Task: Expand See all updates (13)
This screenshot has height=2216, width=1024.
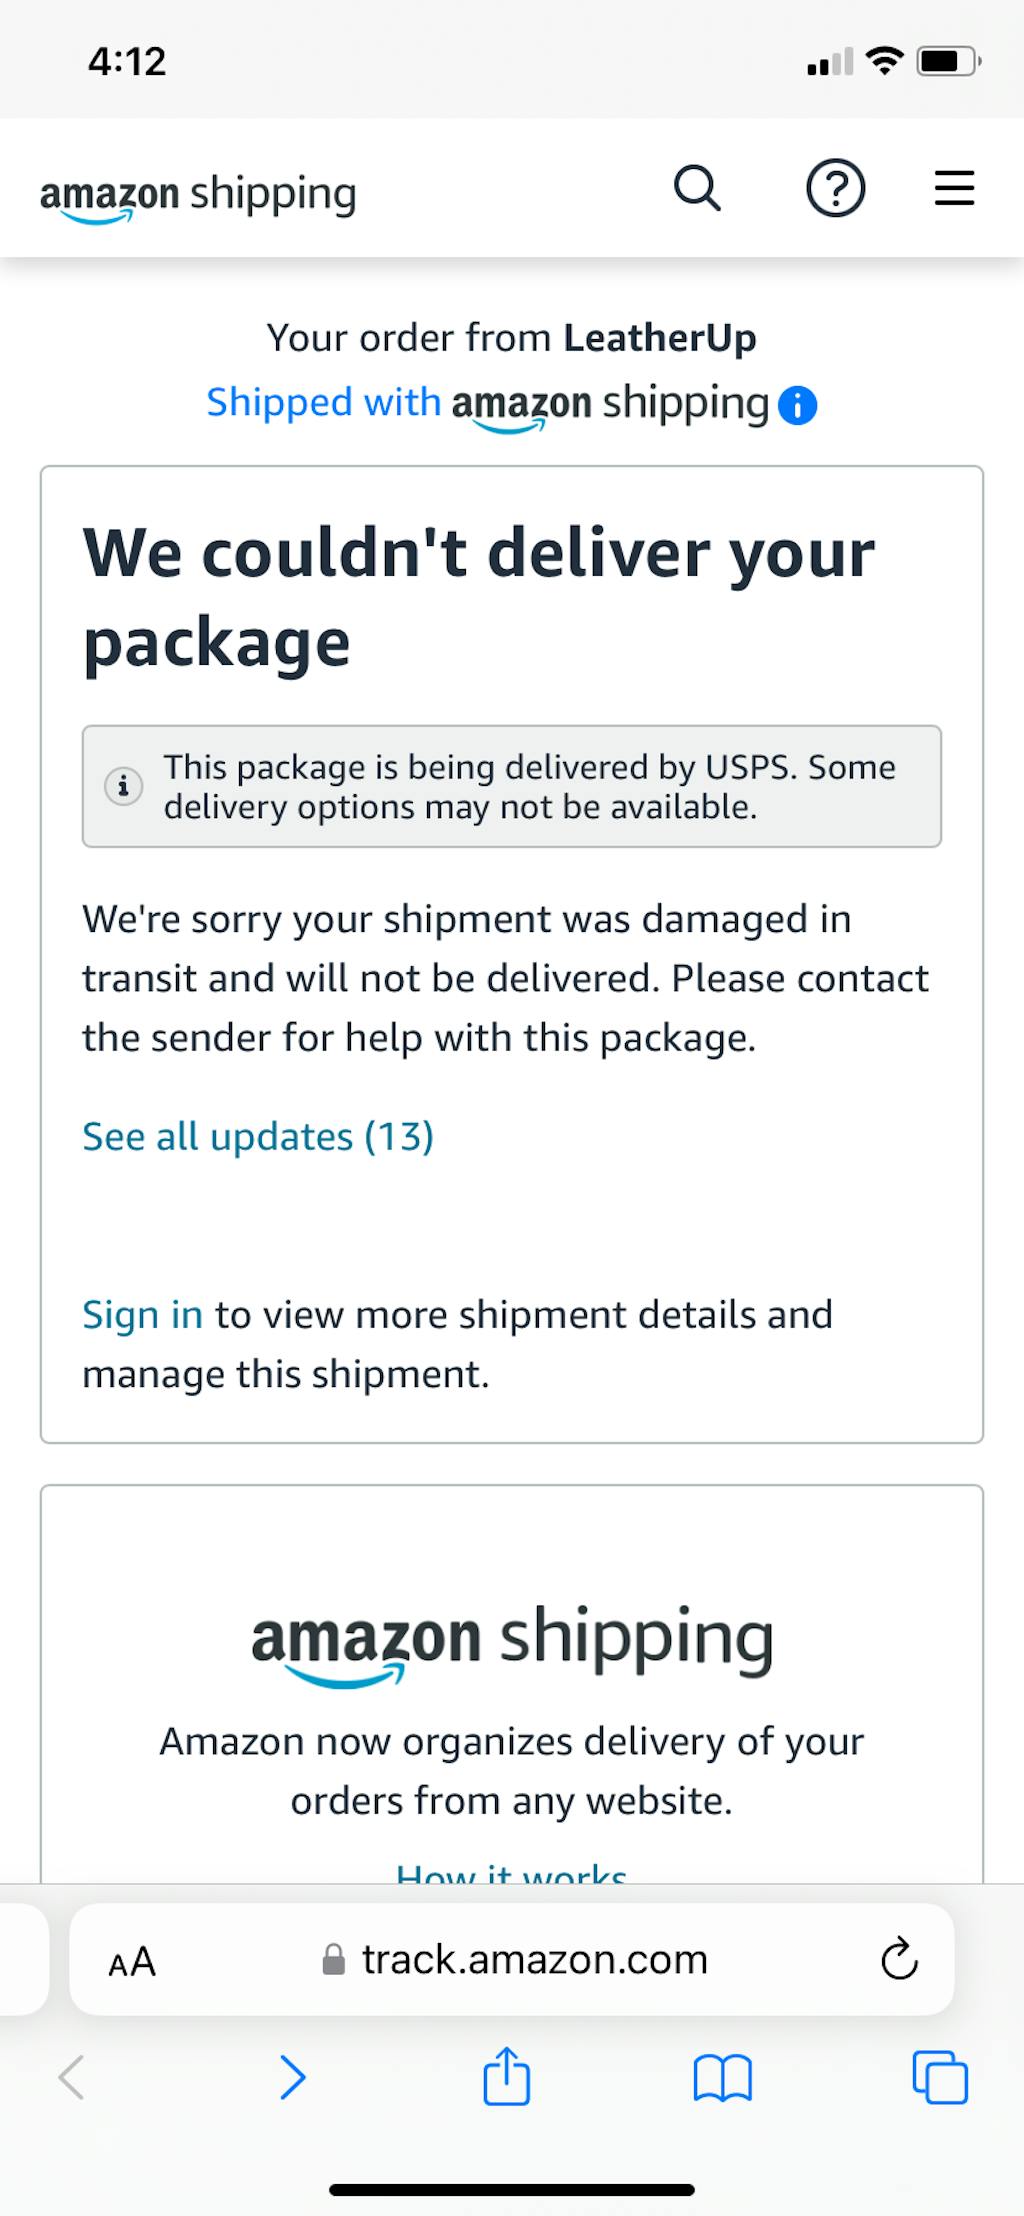Action: tap(258, 1137)
